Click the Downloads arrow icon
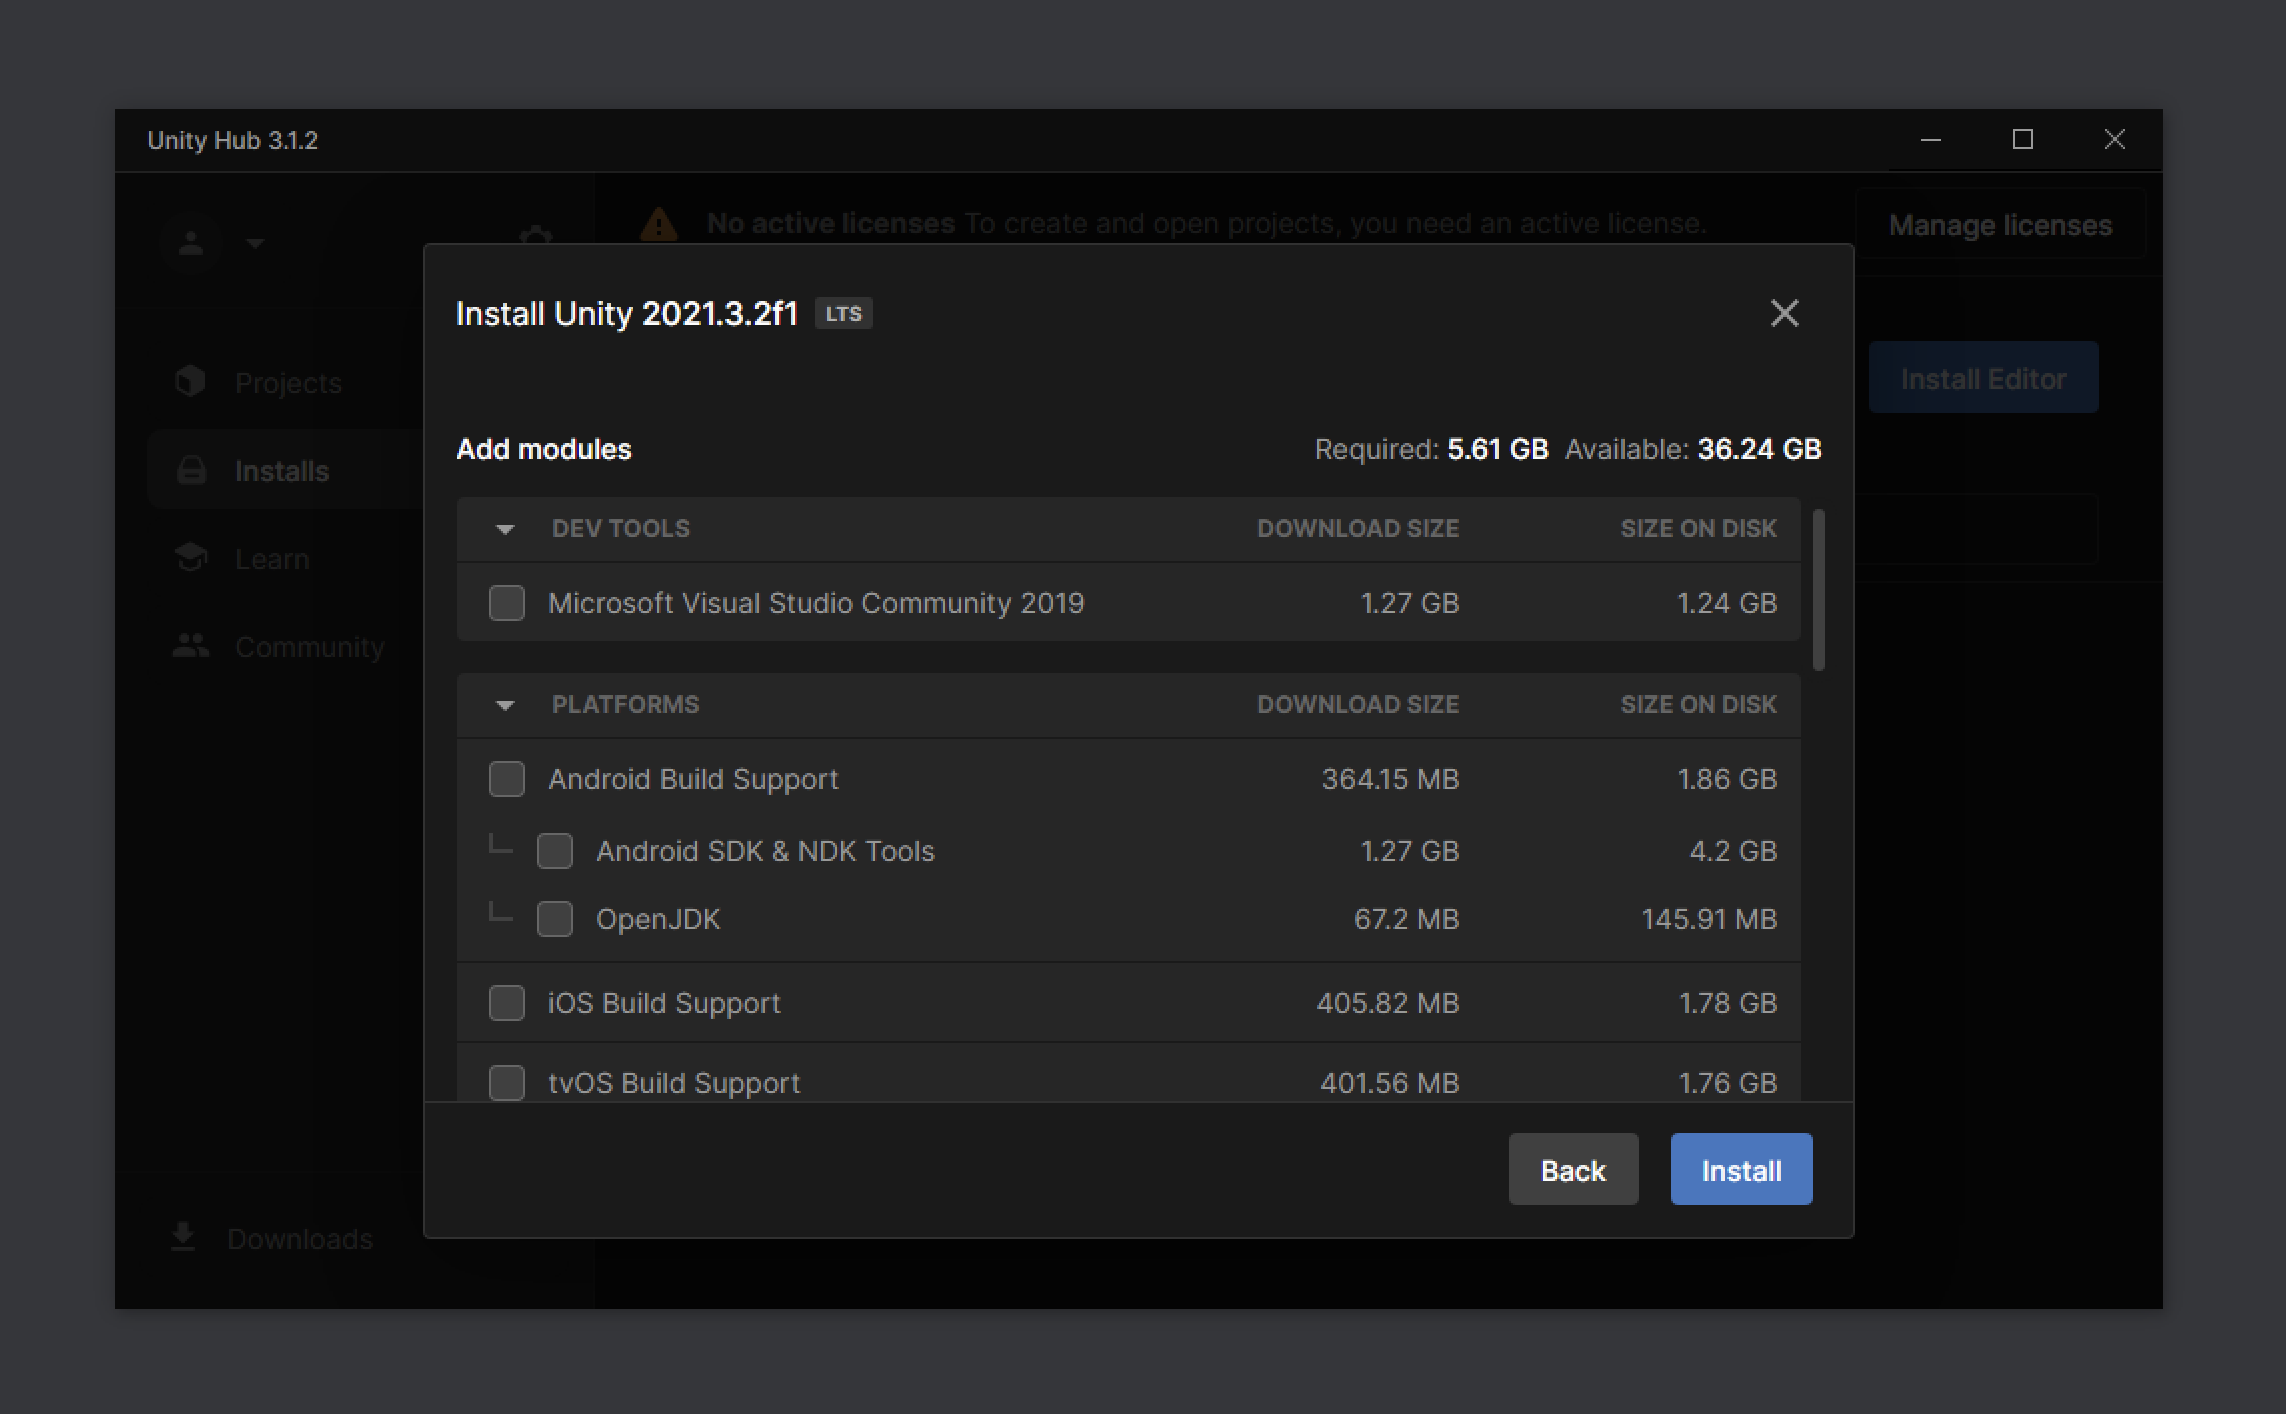The image size is (2286, 1414). point(182,1237)
